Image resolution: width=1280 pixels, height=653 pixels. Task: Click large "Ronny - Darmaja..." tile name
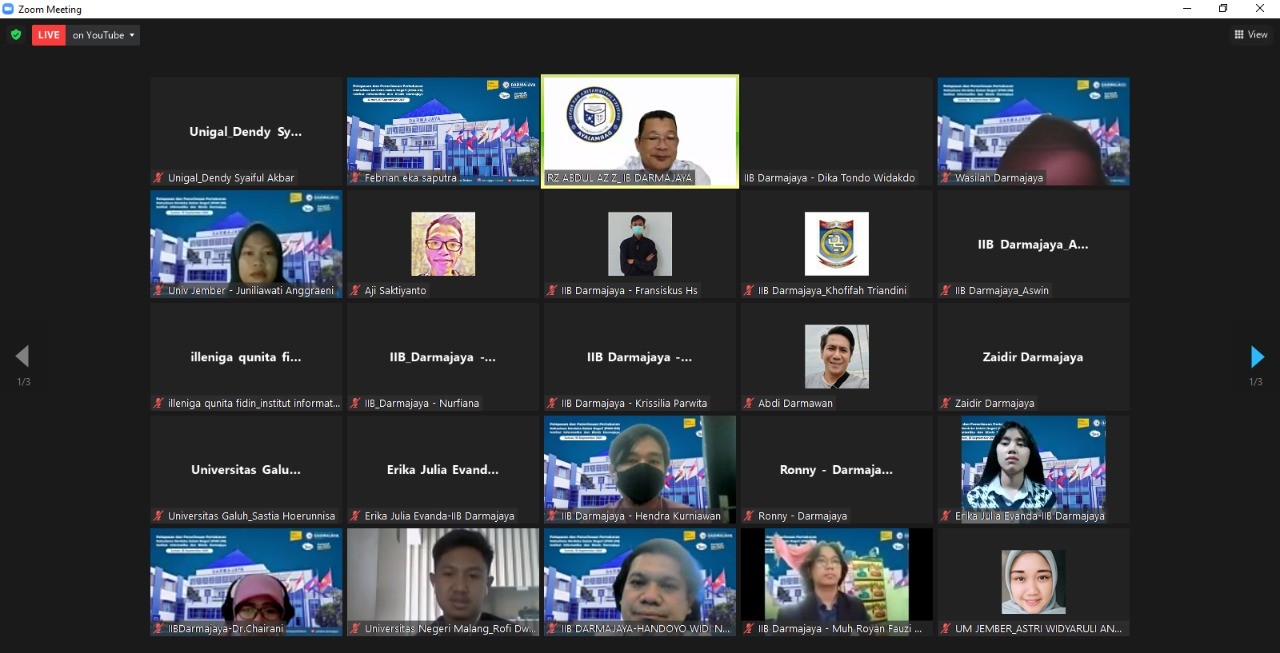[x=836, y=469]
